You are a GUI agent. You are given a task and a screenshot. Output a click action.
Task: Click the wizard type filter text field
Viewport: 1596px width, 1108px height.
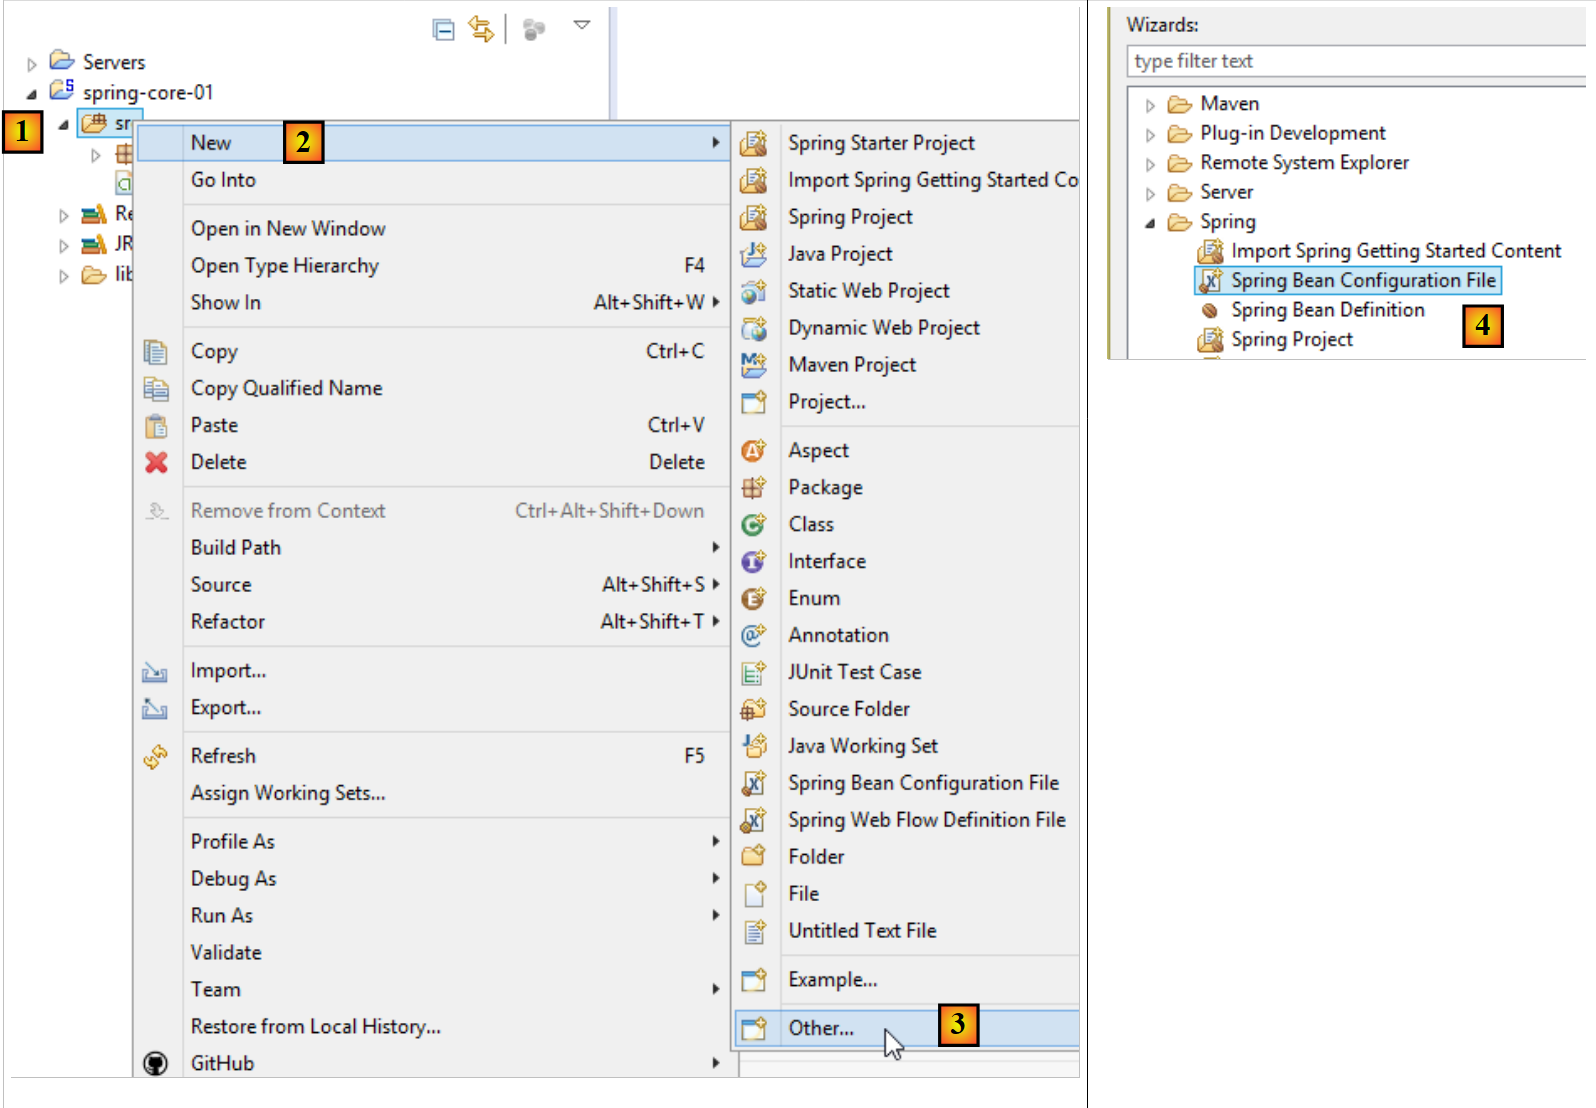coord(1355,61)
